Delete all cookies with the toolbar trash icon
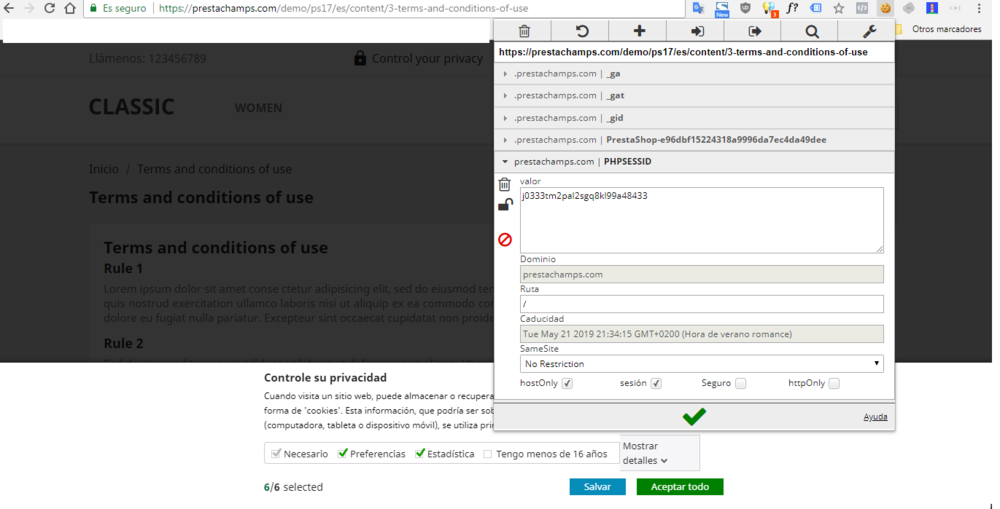 coord(524,31)
